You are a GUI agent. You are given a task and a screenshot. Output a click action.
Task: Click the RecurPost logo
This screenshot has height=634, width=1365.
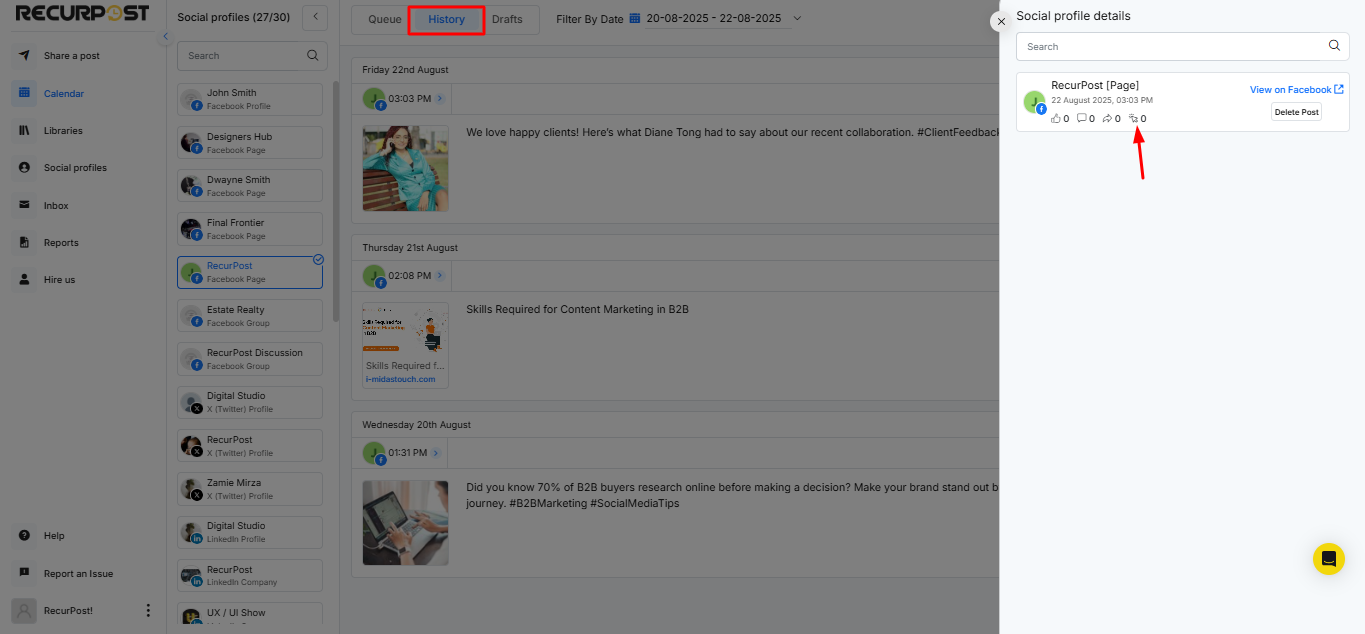[x=82, y=13]
